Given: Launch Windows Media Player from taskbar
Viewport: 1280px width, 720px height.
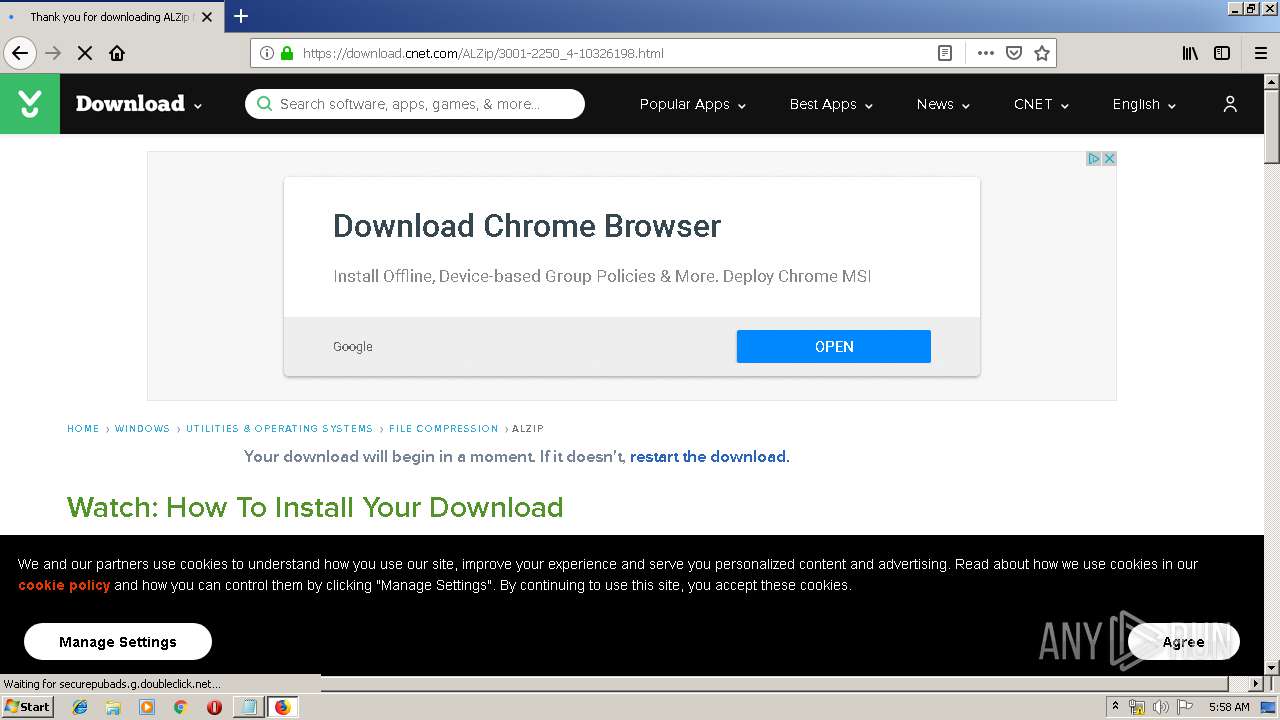Looking at the screenshot, I should [x=147, y=707].
